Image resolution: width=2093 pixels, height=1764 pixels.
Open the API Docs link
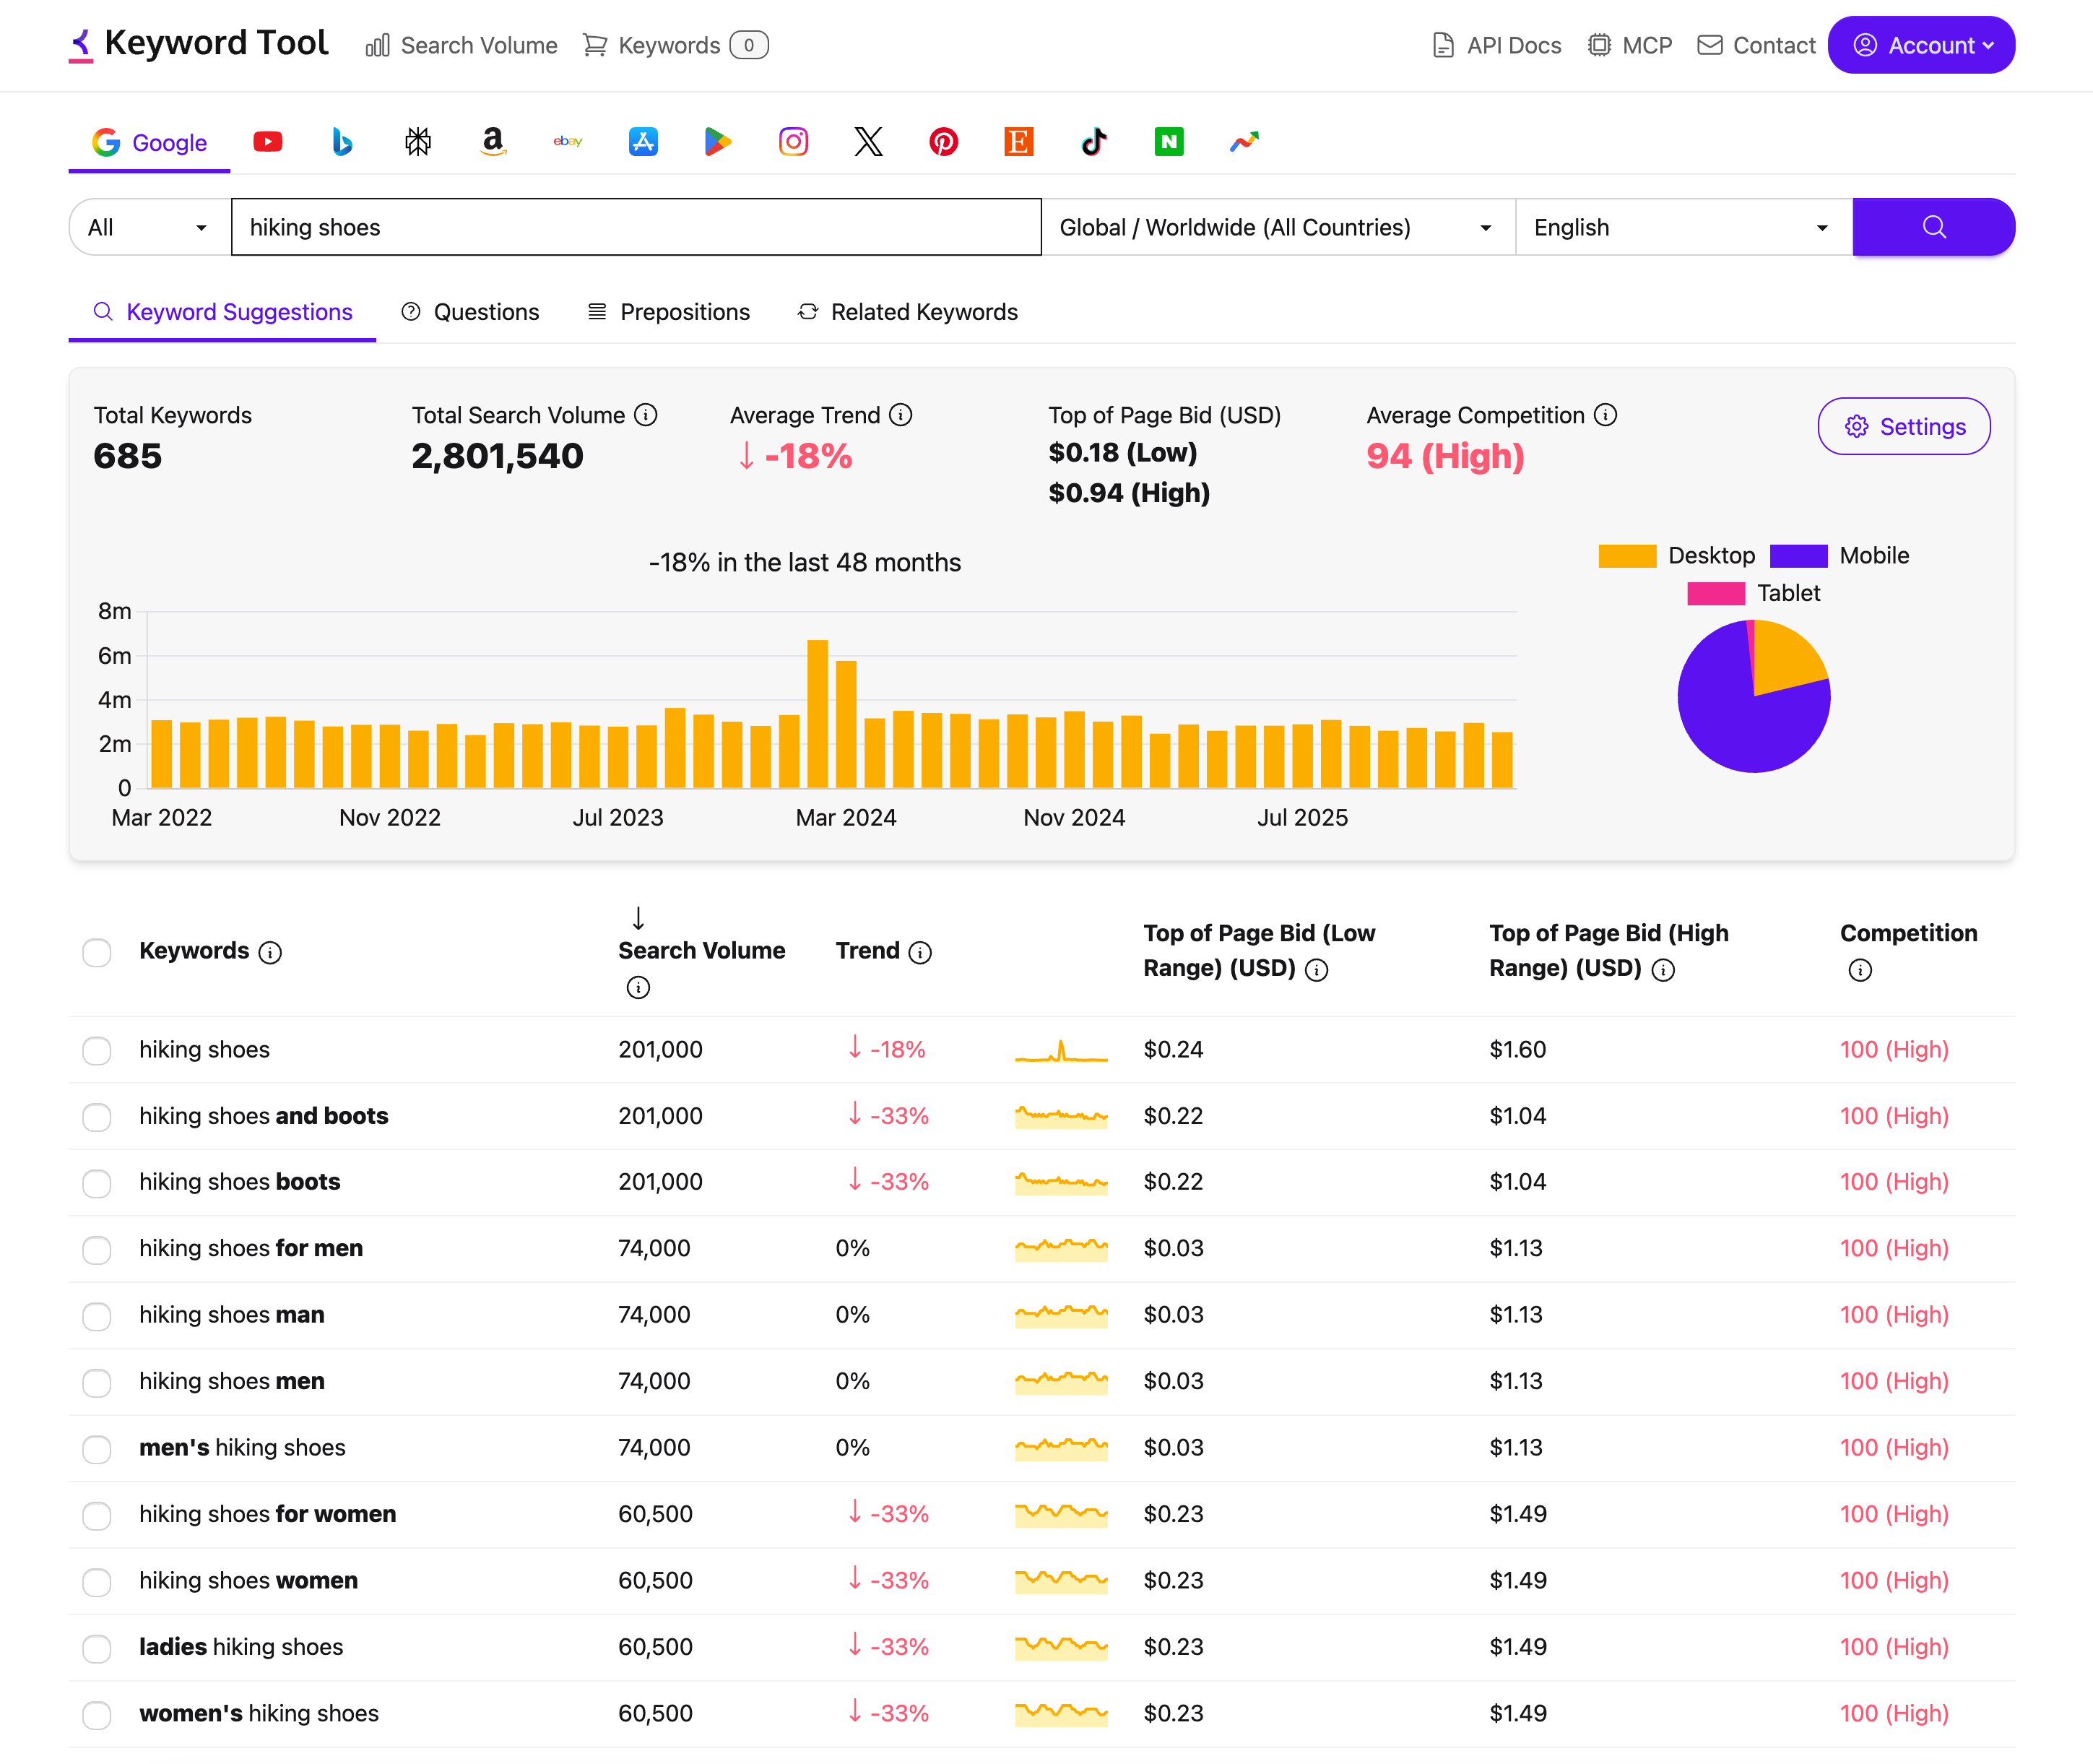pos(1496,45)
